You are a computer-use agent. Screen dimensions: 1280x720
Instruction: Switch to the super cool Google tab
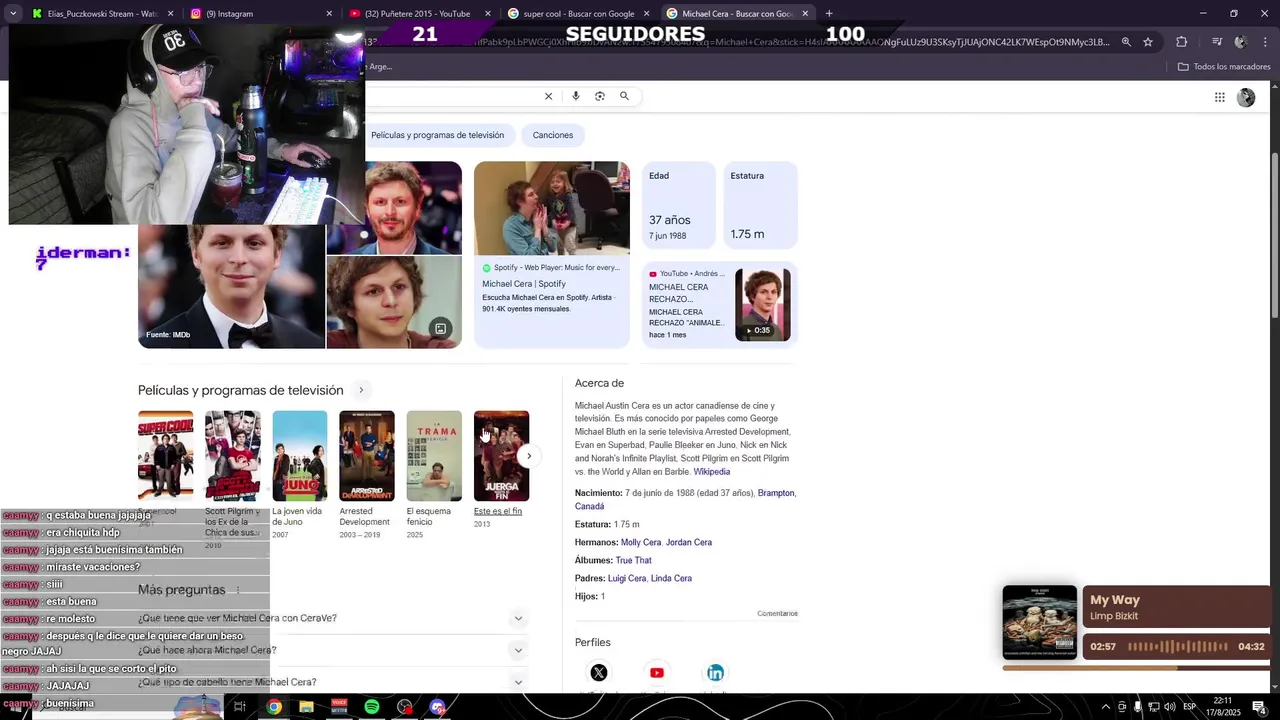click(x=578, y=13)
